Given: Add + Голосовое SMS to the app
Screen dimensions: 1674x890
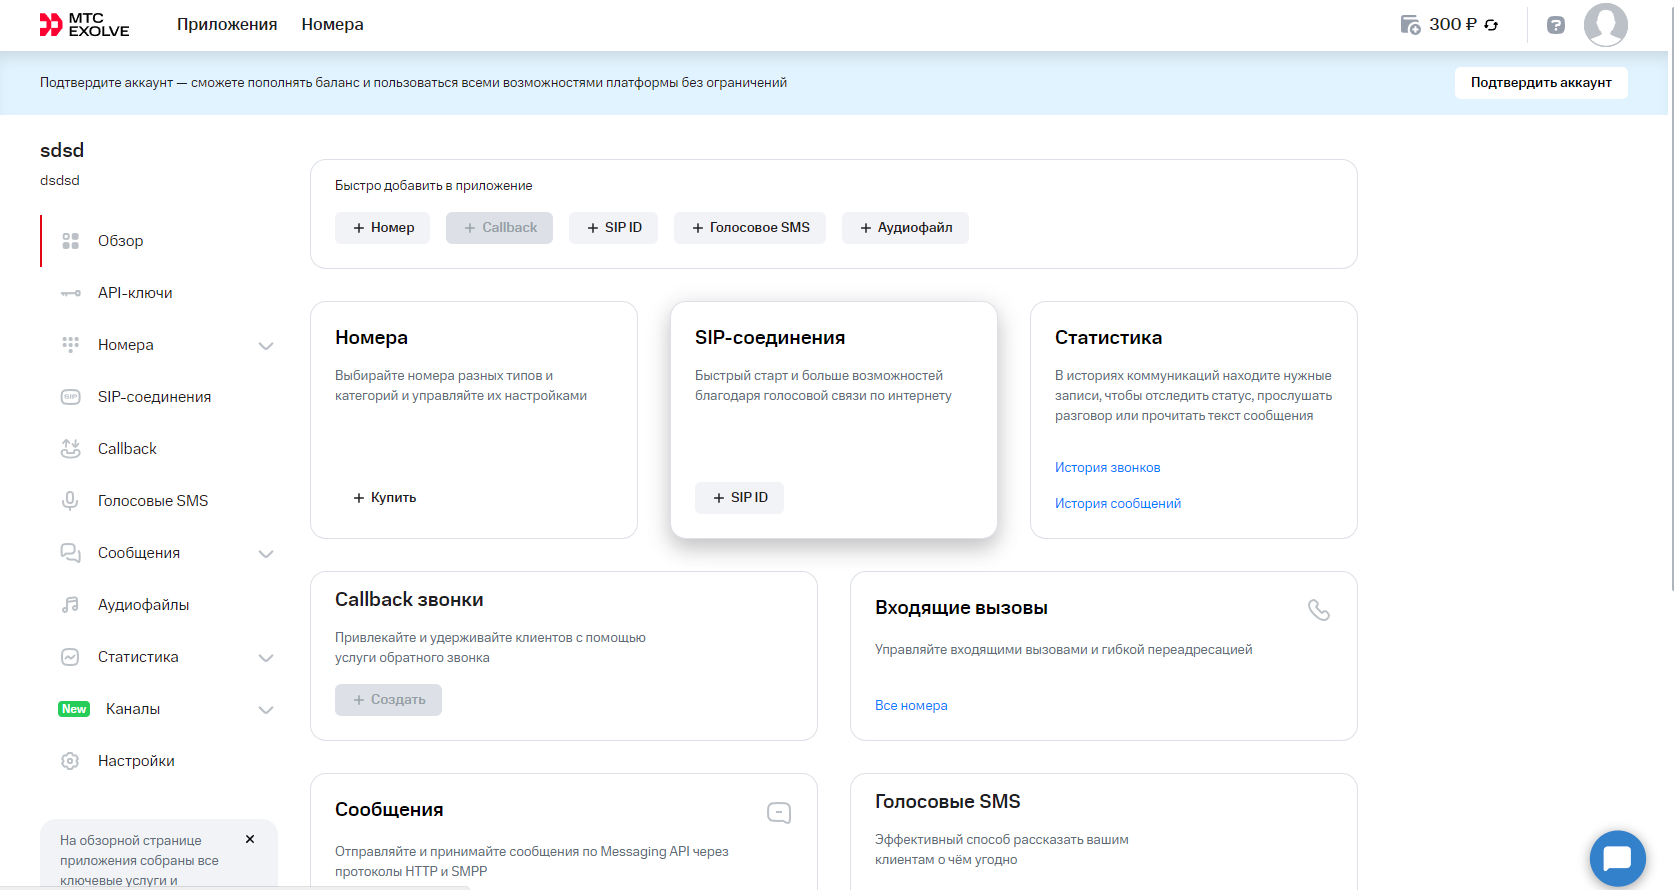Looking at the screenshot, I should 750,228.
